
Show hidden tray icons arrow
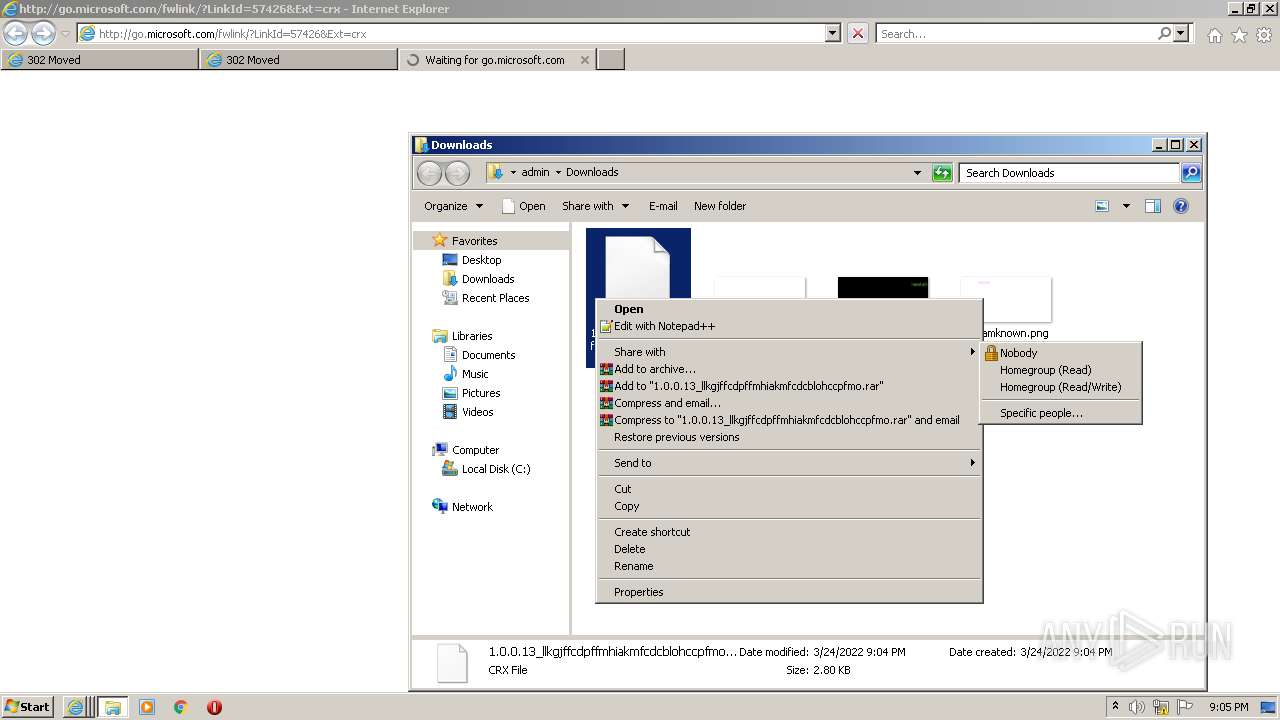pos(1115,706)
